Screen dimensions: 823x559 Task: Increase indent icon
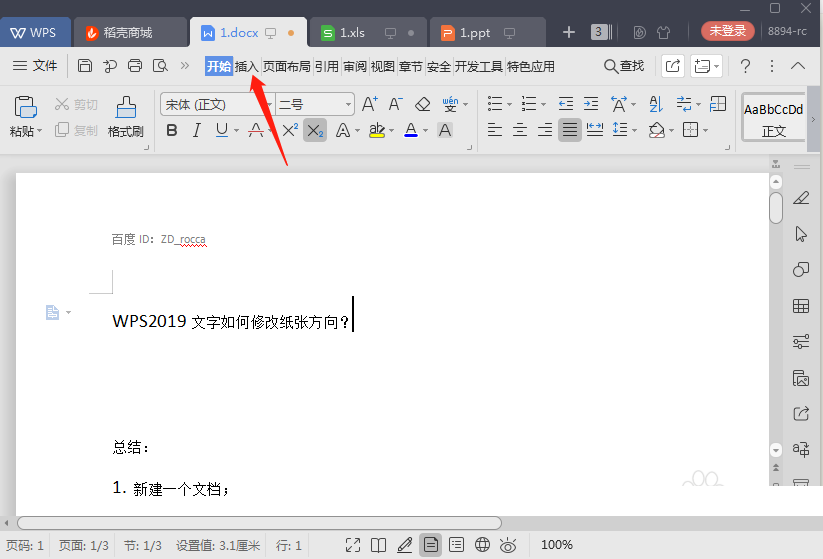(x=591, y=104)
